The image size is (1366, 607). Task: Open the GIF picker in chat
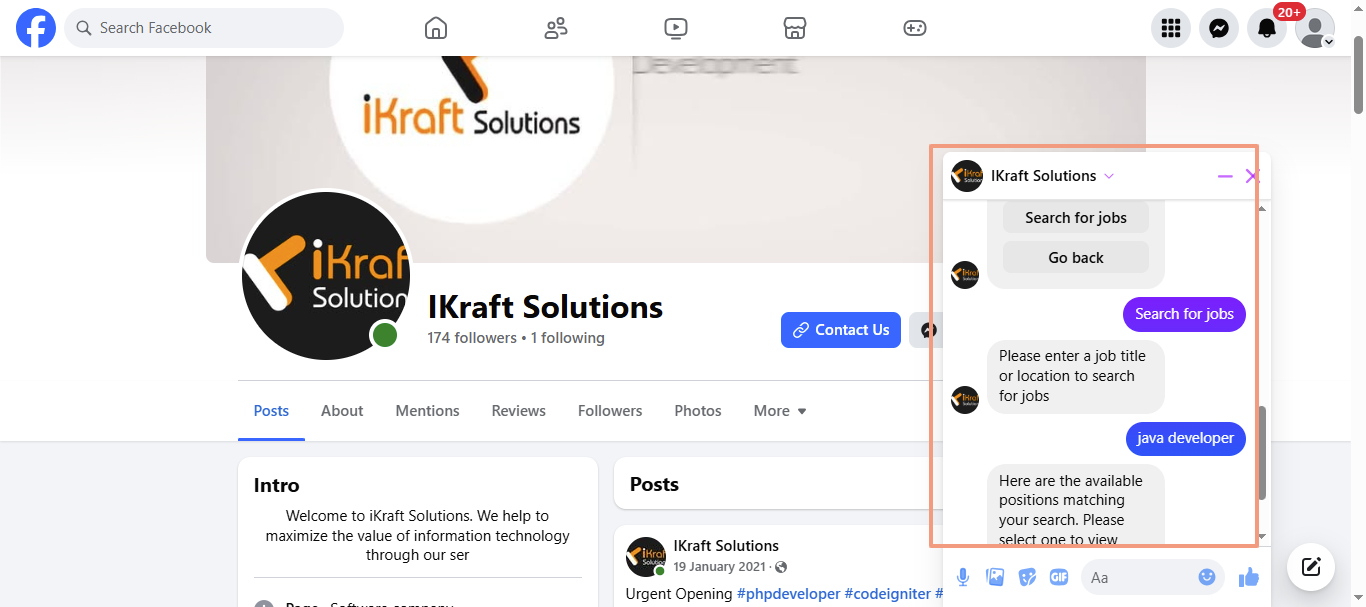[x=1059, y=577]
